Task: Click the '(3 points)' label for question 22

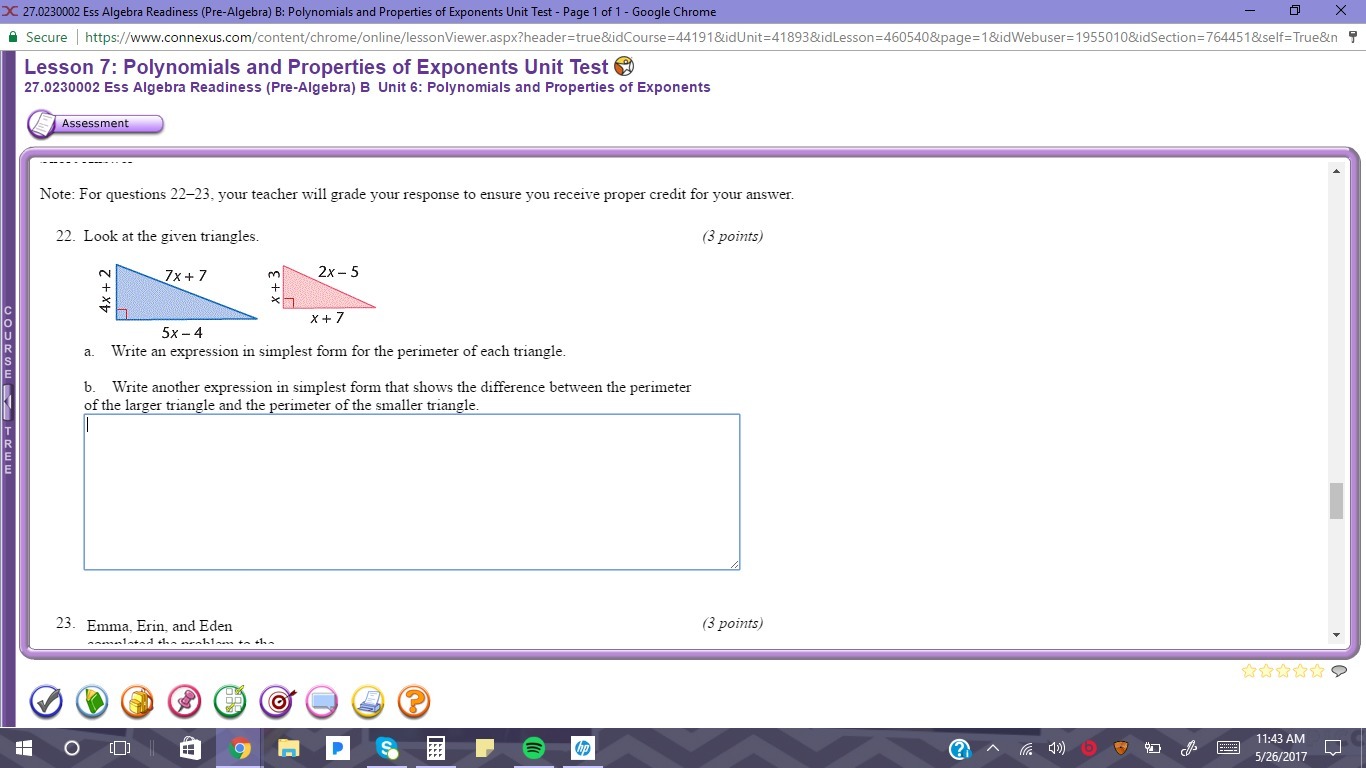Action: pyautogui.click(x=732, y=237)
